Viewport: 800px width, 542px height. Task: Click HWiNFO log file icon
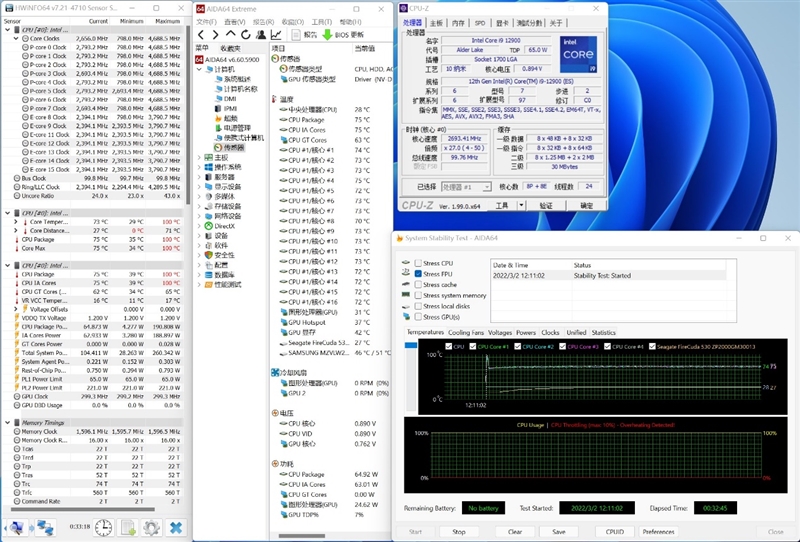(128, 528)
